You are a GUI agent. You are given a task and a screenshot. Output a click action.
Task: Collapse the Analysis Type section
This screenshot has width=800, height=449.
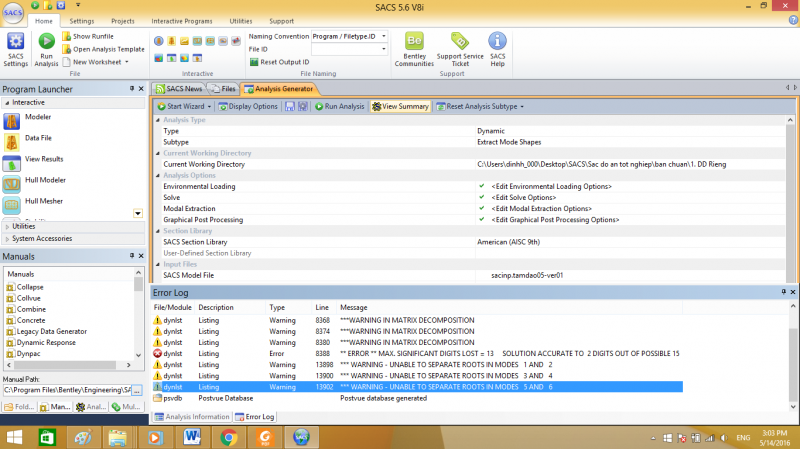click(x=158, y=120)
